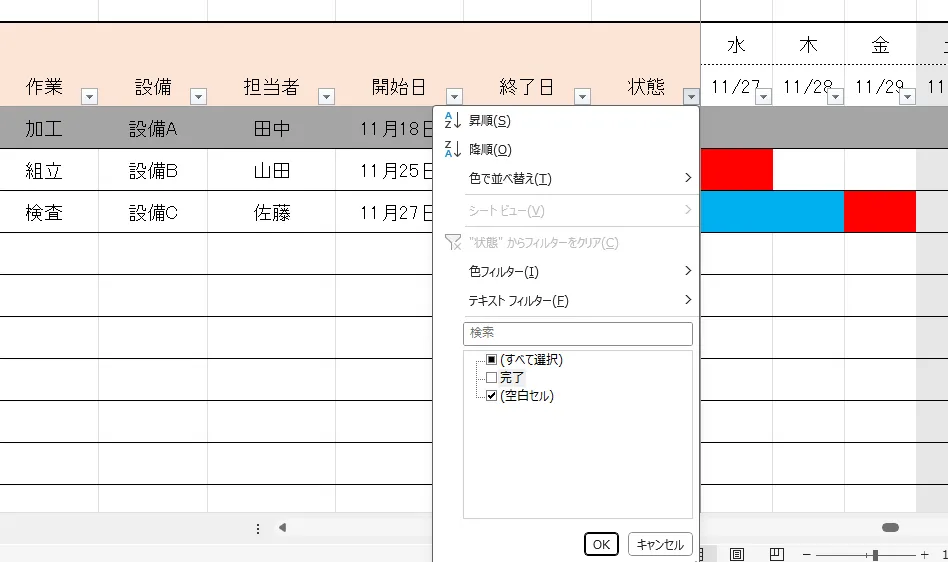Image resolution: width=948 pixels, height=562 pixels.
Task: Select the 設備A cell
Action: [153, 128]
